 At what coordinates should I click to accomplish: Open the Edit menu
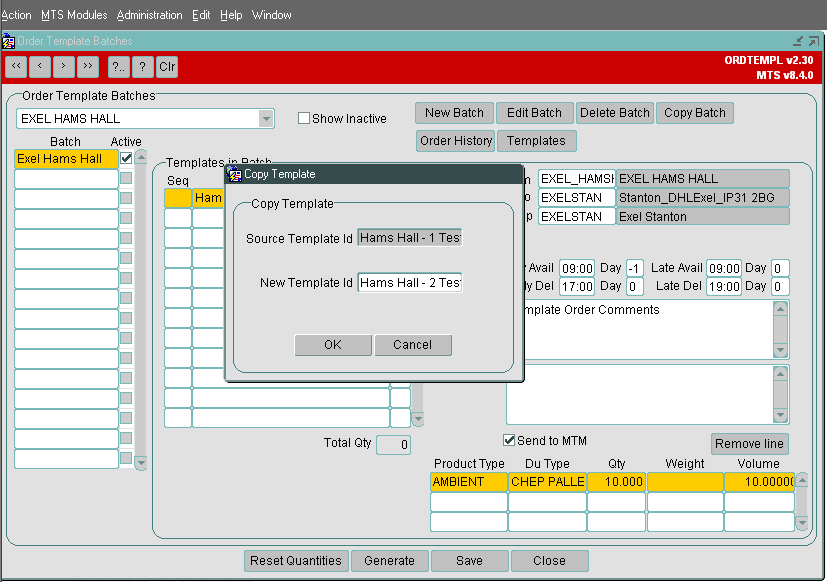point(201,15)
